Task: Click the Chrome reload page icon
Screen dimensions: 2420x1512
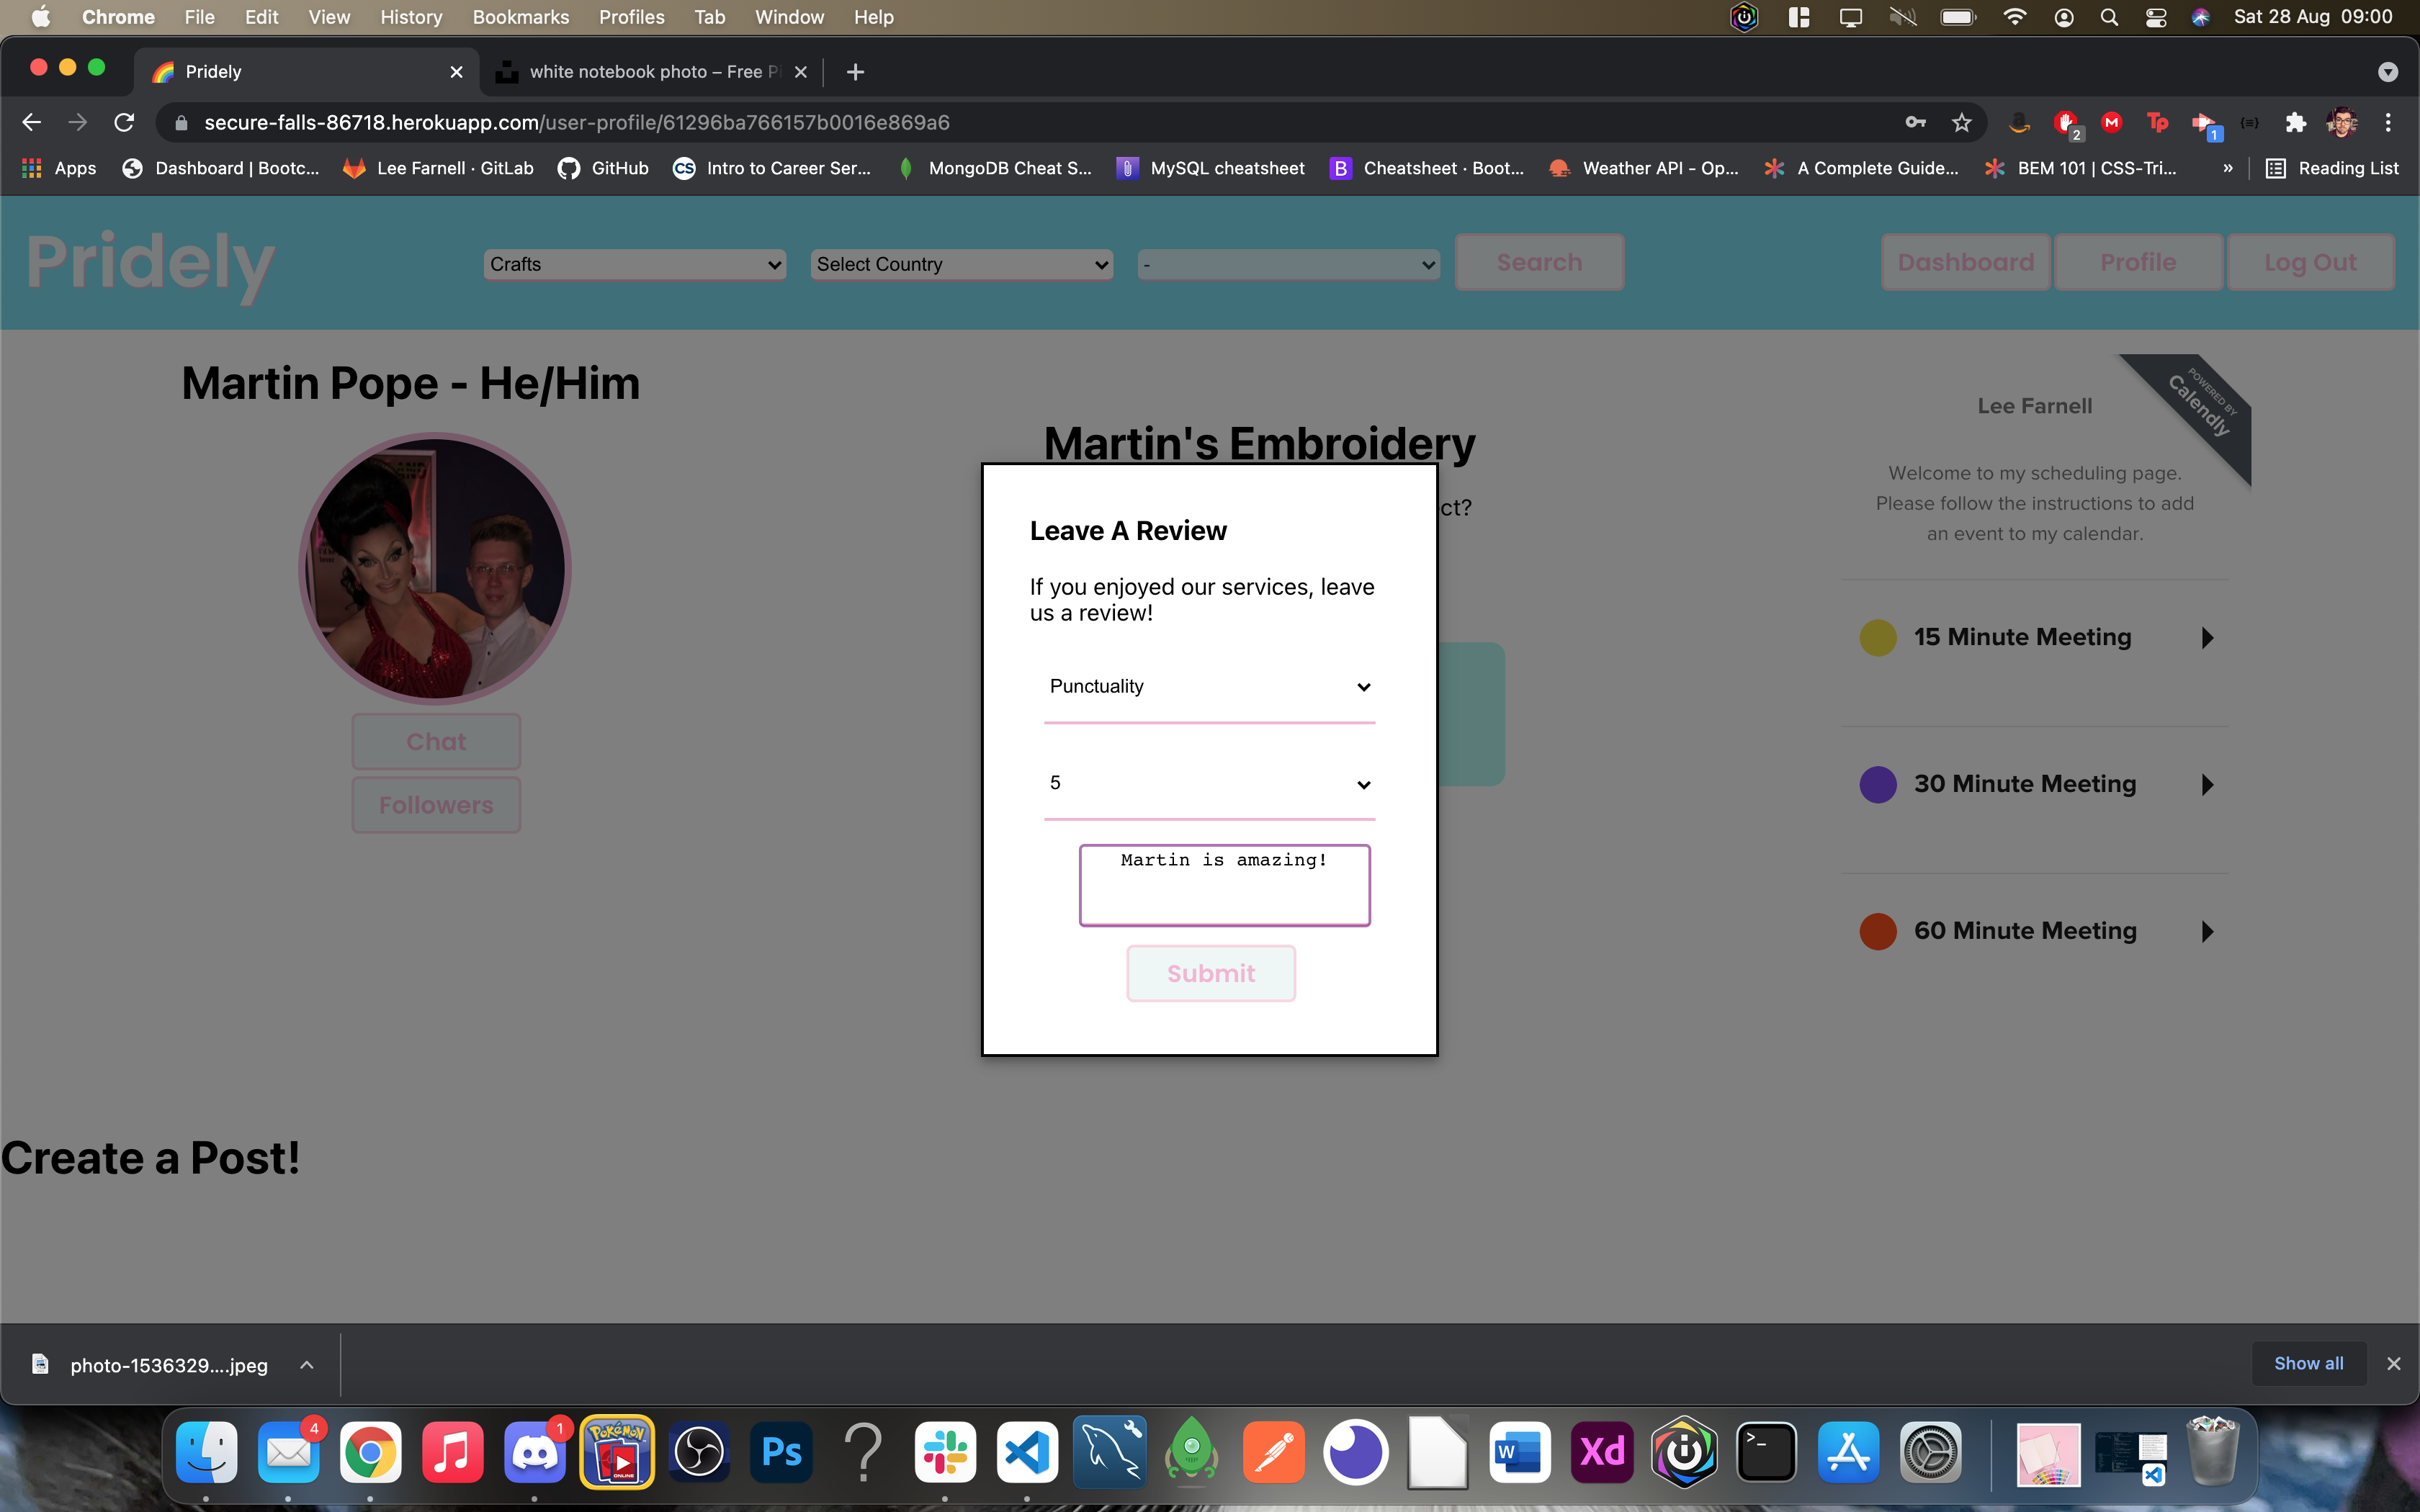Action: point(124,122)
